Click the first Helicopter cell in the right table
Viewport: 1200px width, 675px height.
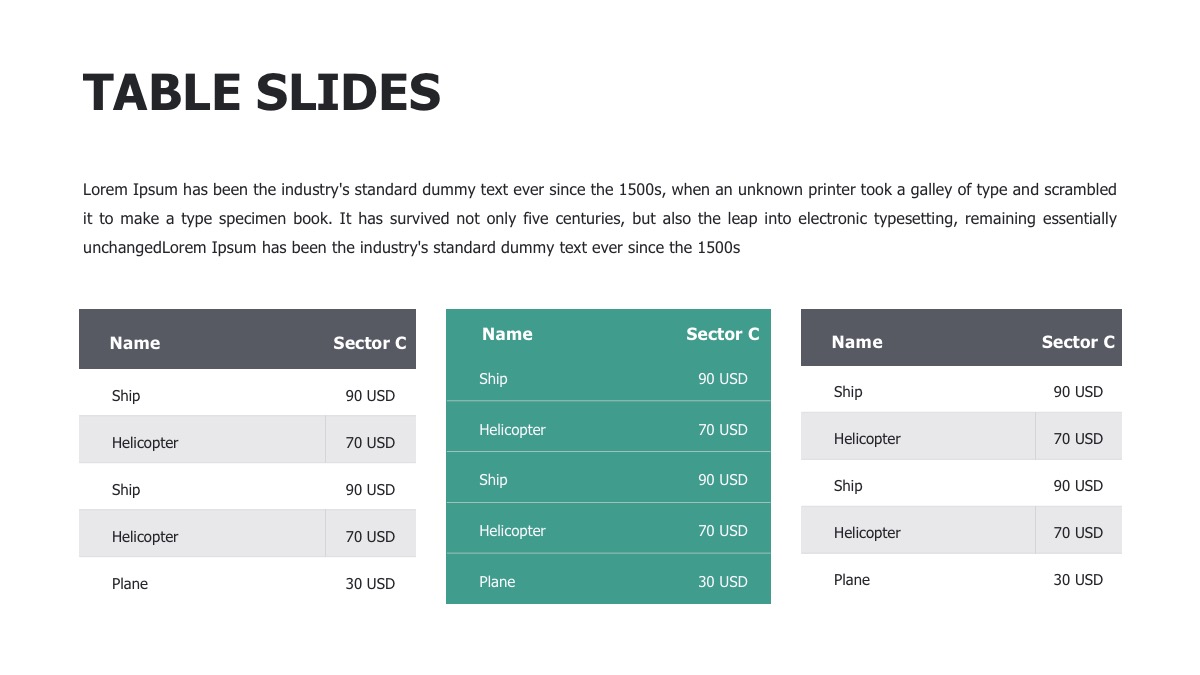click(x=867, y=439)
